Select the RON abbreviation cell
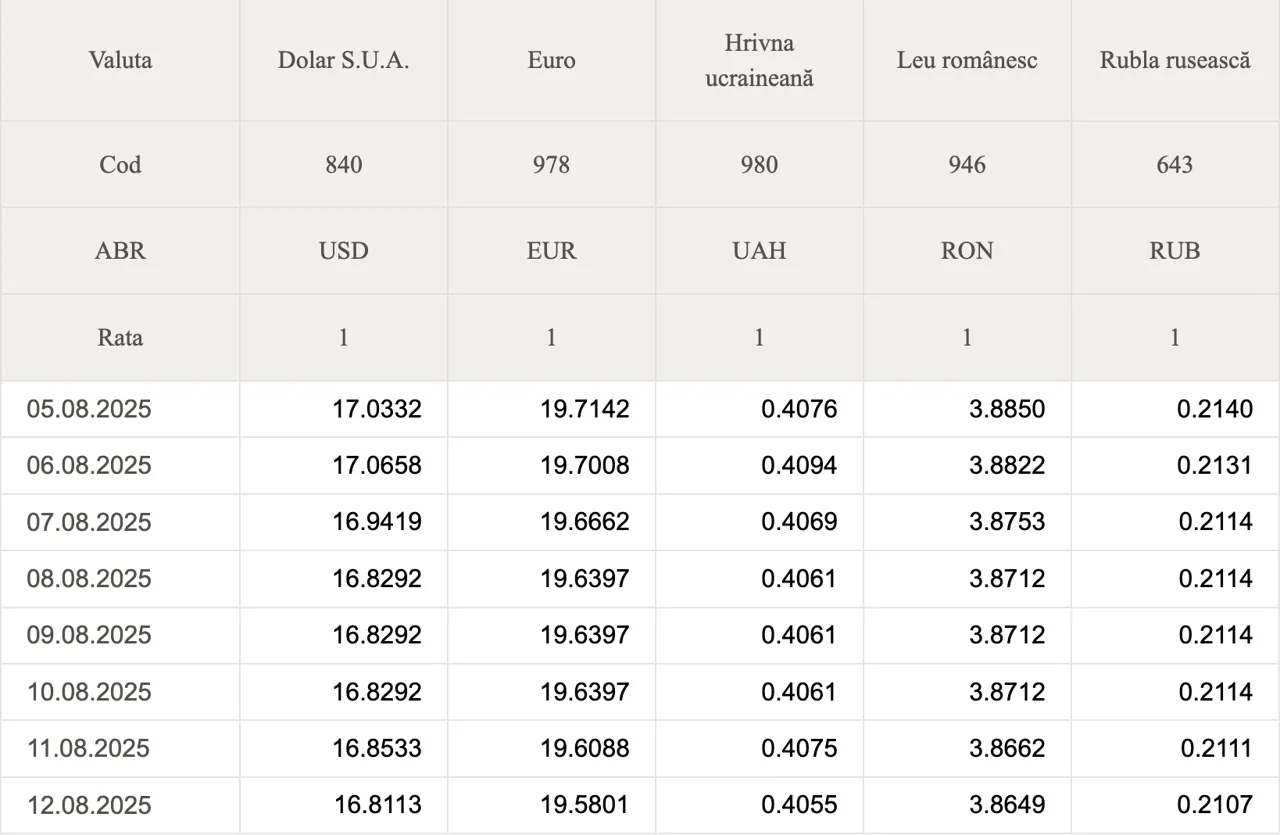Image resolution: width=1280 pixels, height=835 pixels. pos(967,251)
